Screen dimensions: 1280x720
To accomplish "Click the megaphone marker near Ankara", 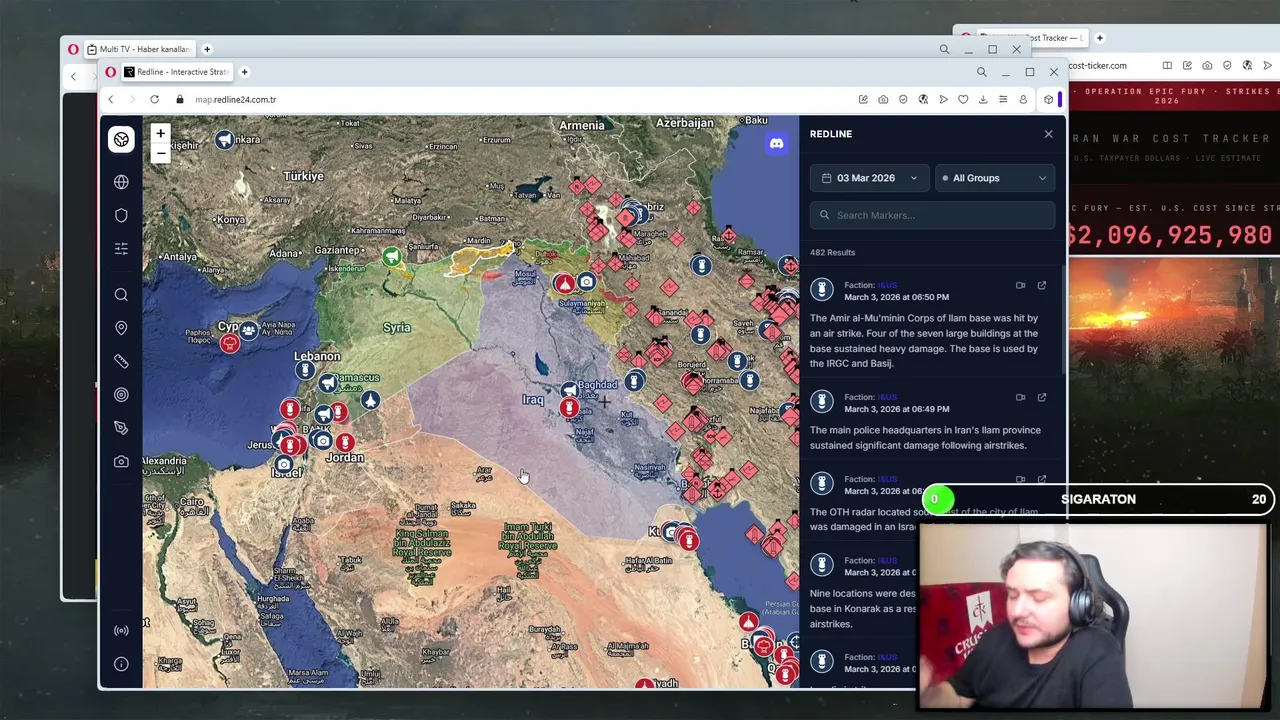I will (225, 140).
